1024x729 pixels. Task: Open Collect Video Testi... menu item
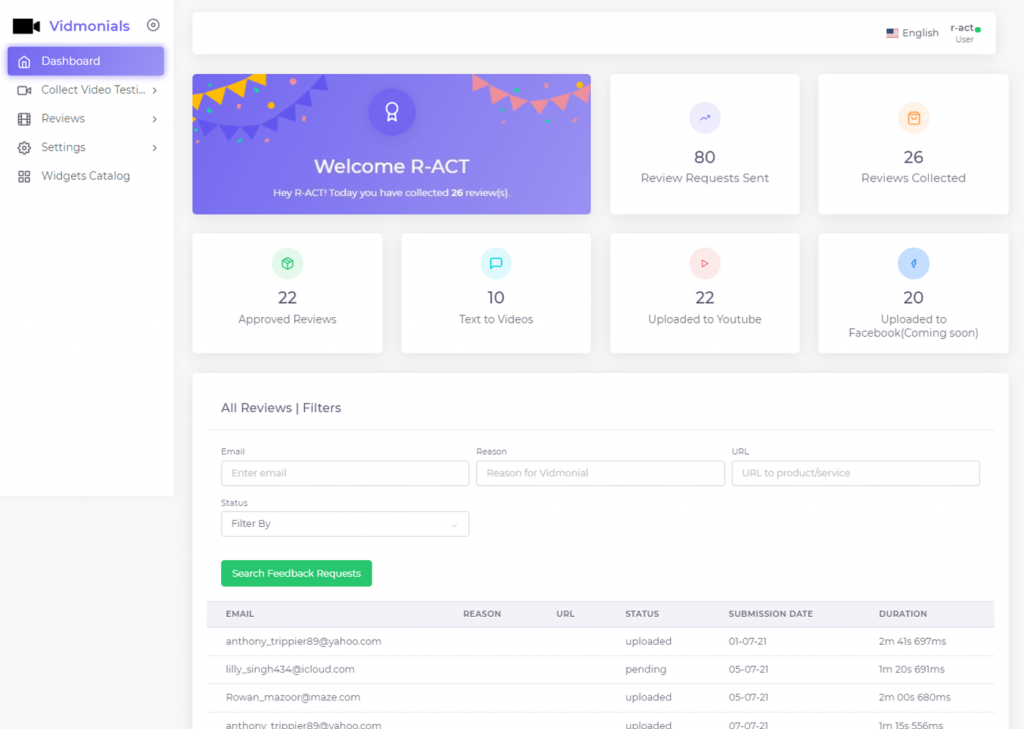pyautogui.click(x=86, y=90)
